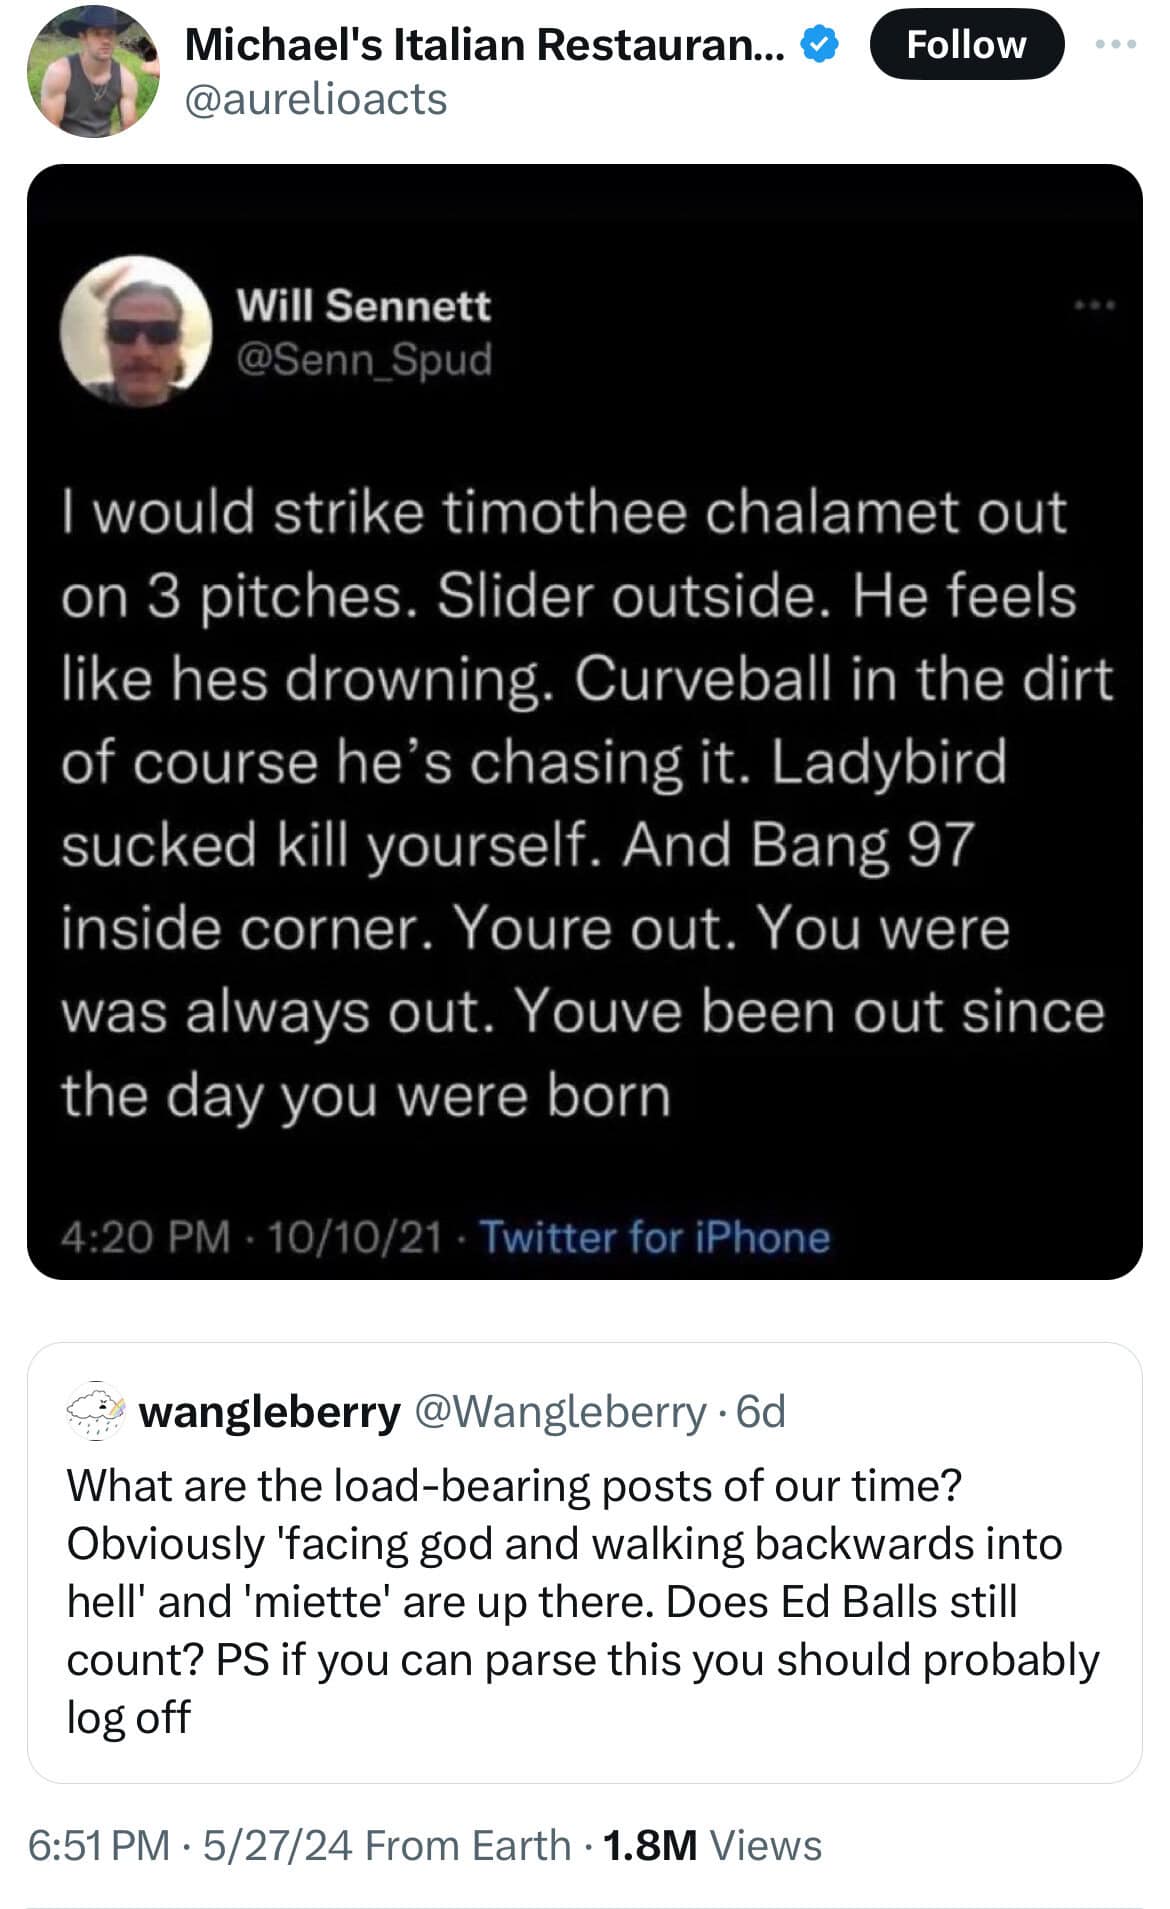Viewport: 1170px width, 1909px height.
Task: Open the 1.8M Views count
Action: [712, 1845]
